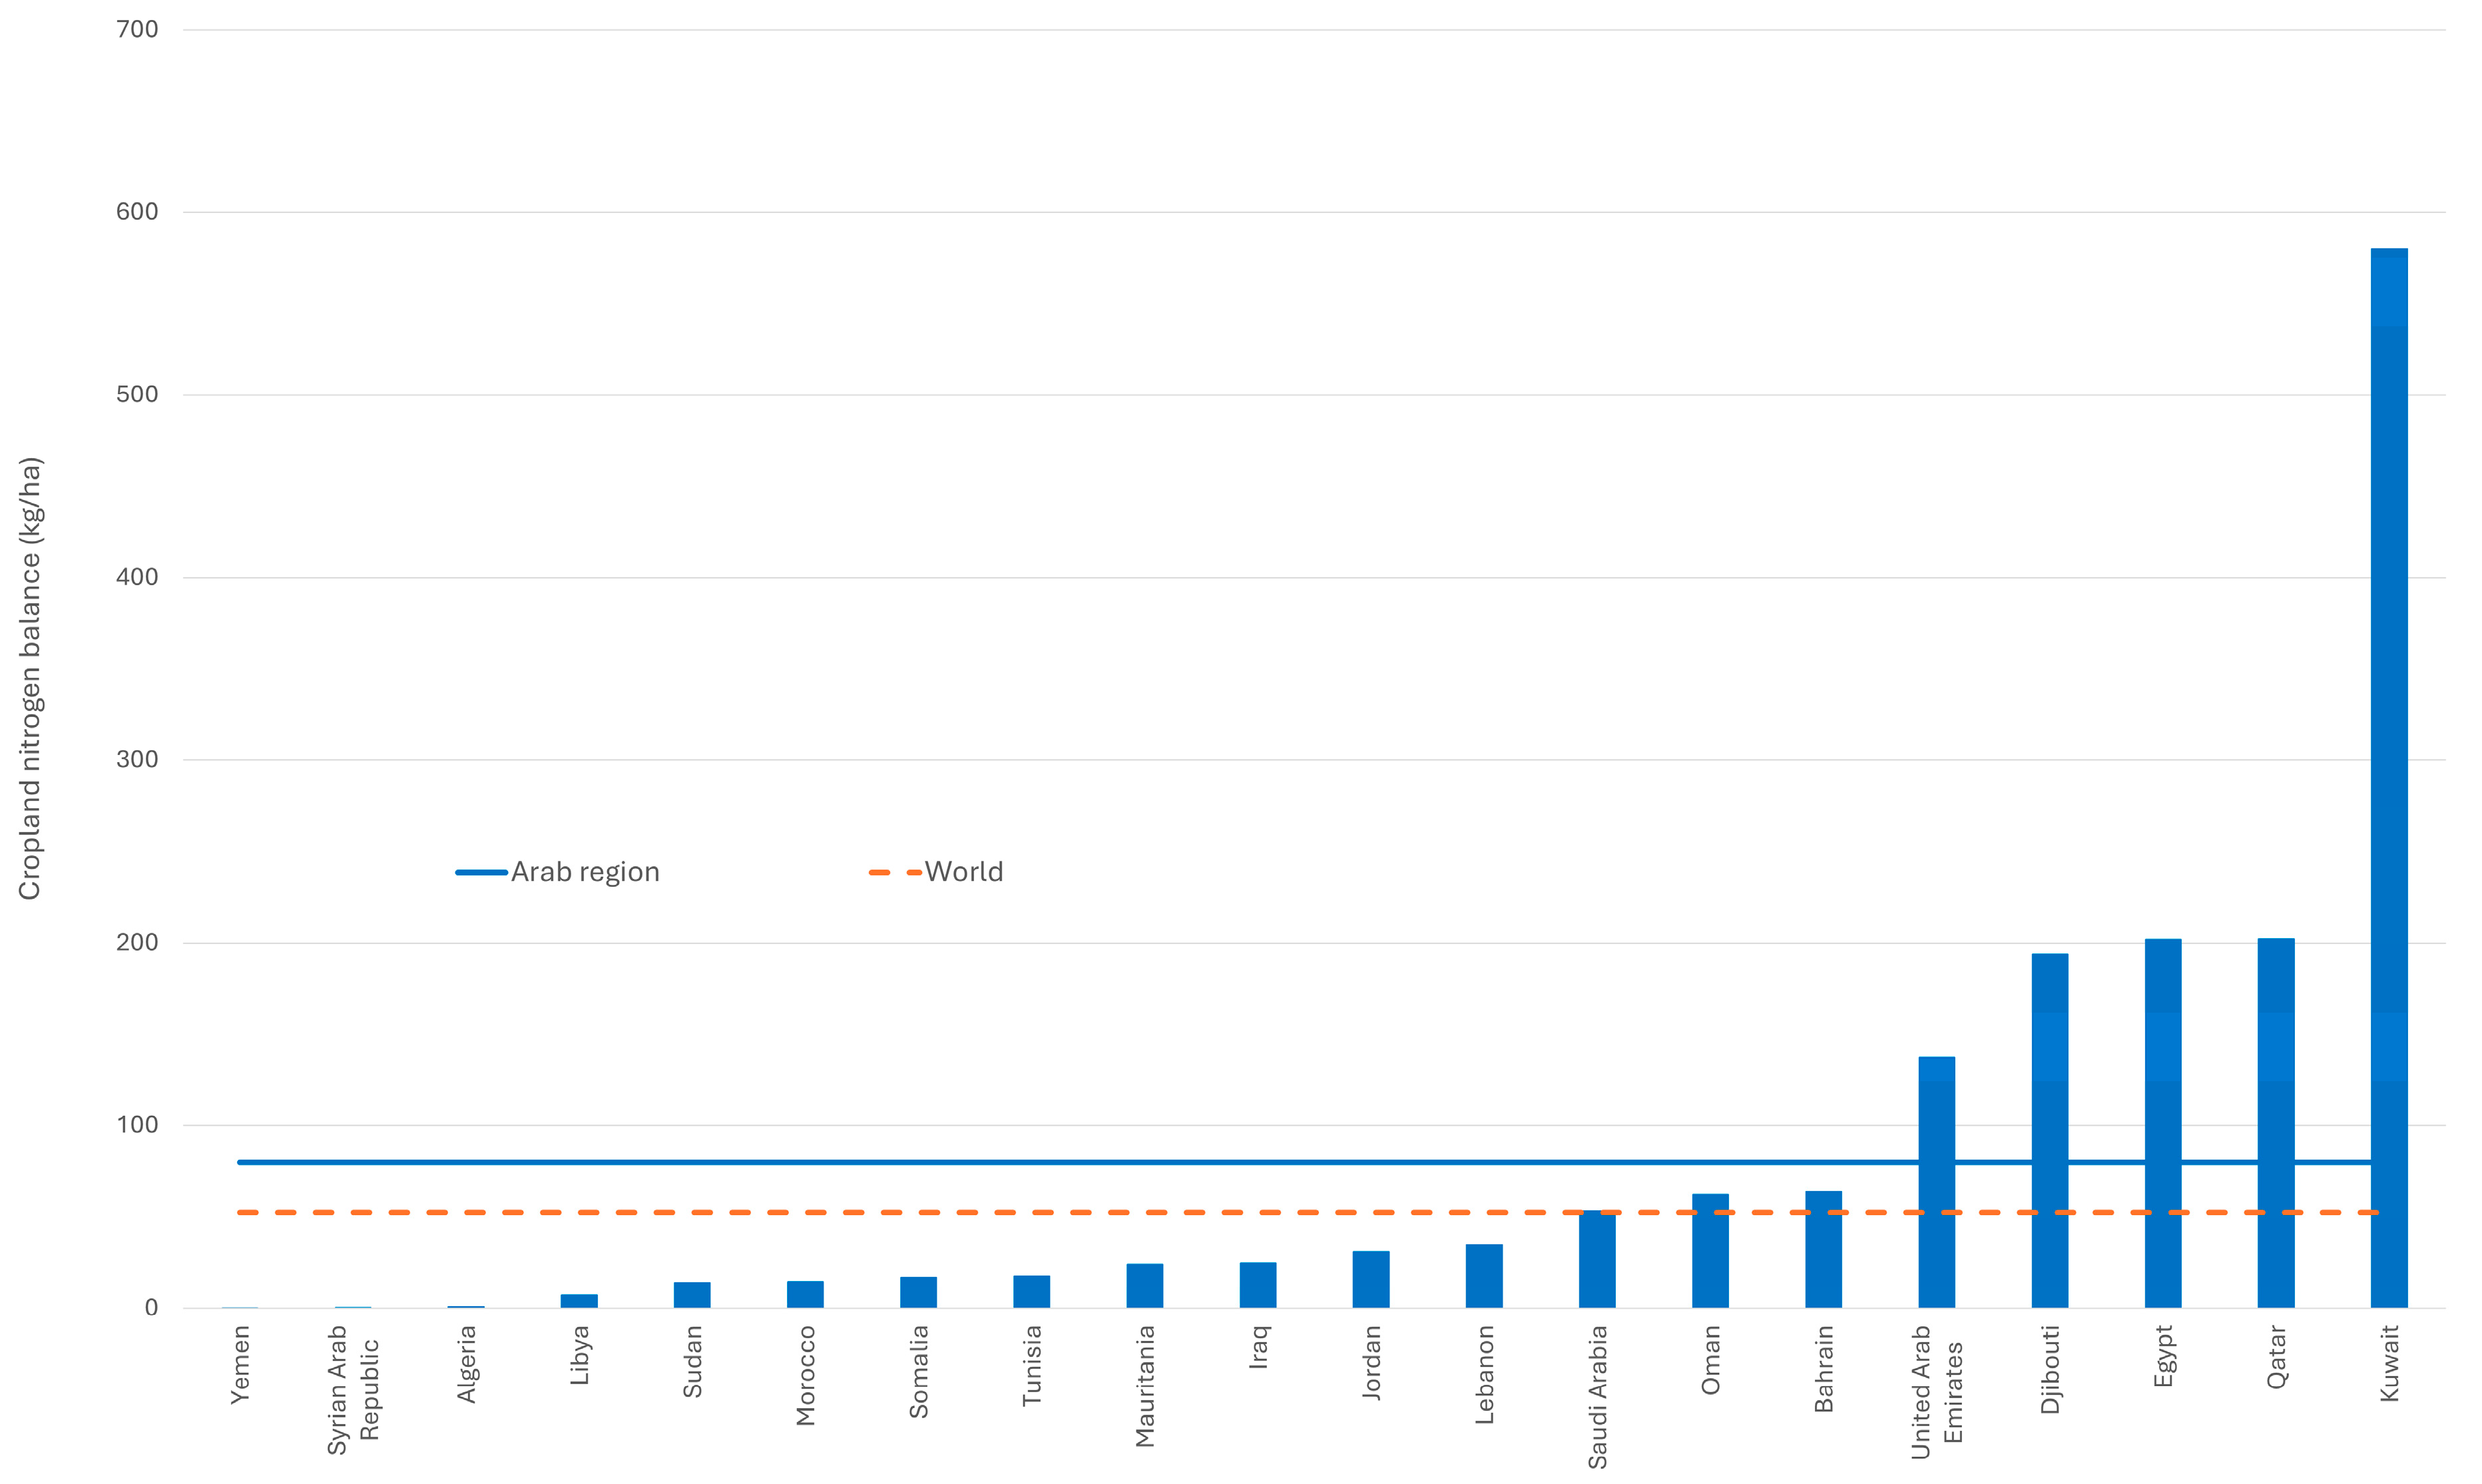Select the Lebanon bar
The width and height of the screenshot is (2482, 1484).
tap(1484, 1276)
